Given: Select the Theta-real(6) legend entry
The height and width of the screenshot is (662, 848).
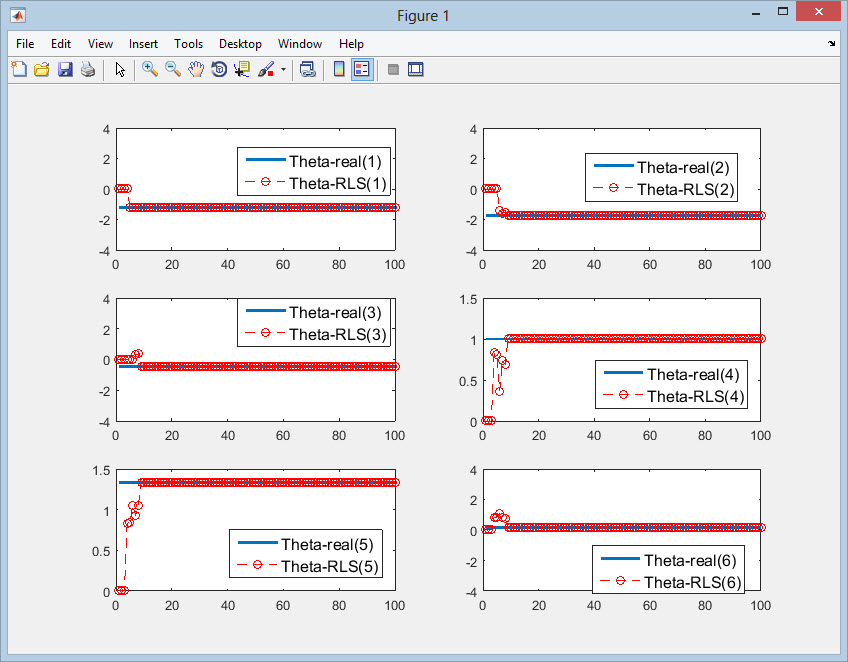Looking at the screenshot, I should pos(668,560).
